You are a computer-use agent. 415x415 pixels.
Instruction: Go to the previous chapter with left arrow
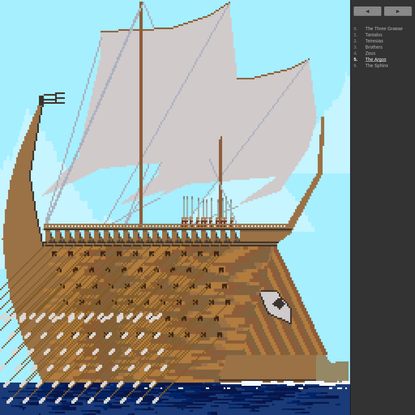[367, 11]
